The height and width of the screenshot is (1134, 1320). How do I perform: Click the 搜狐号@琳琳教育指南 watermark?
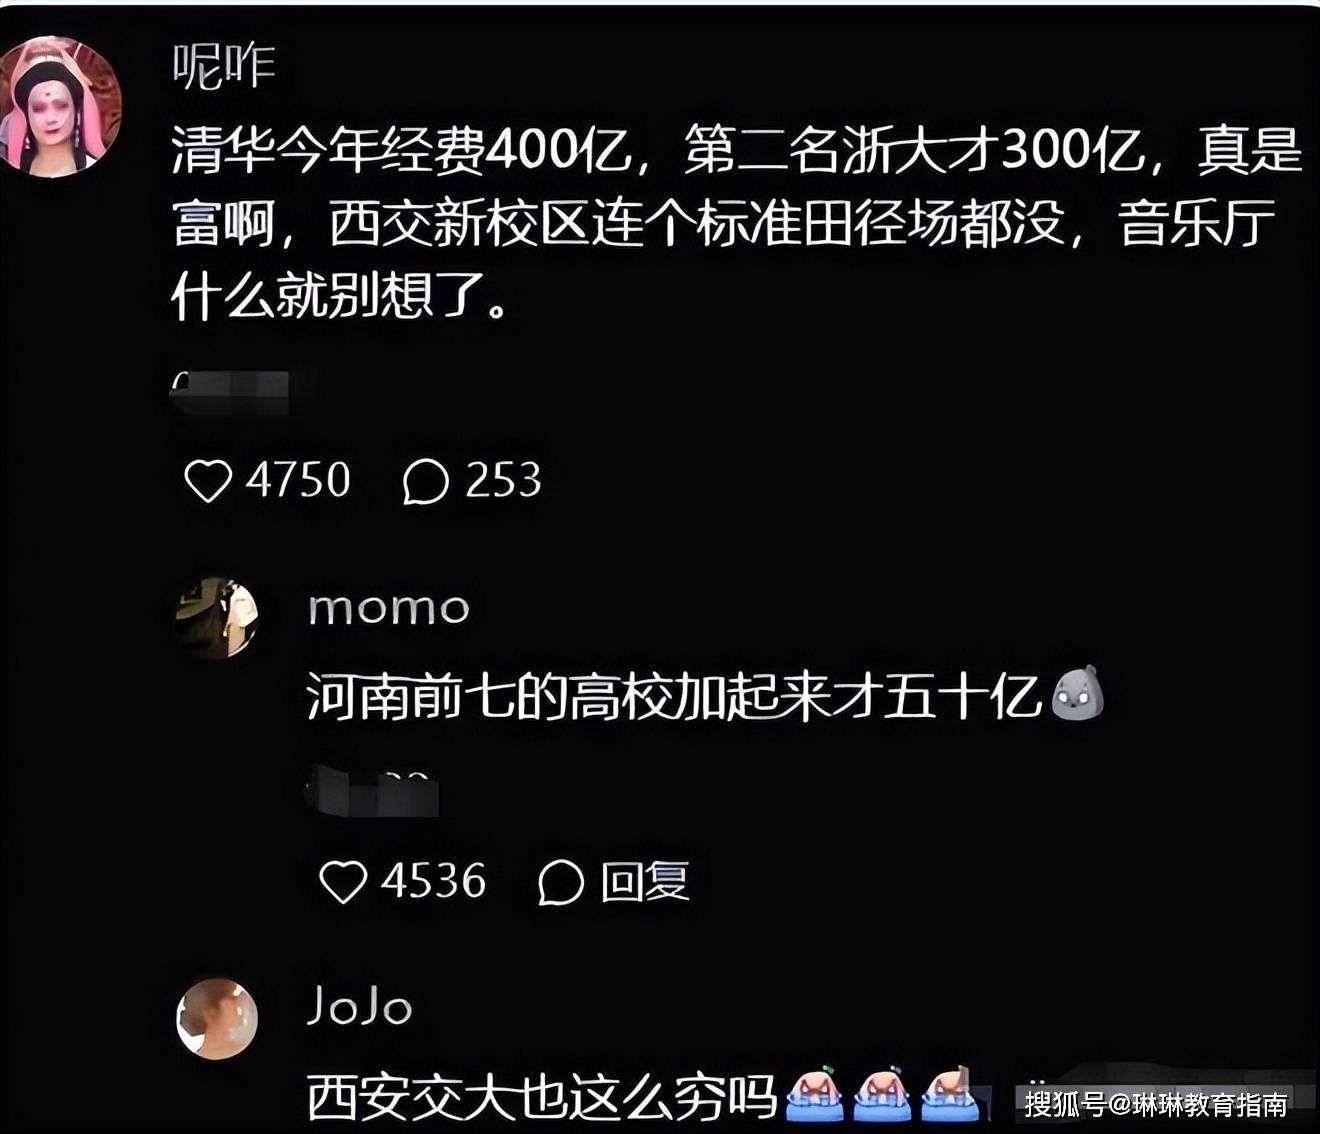1156,1104
